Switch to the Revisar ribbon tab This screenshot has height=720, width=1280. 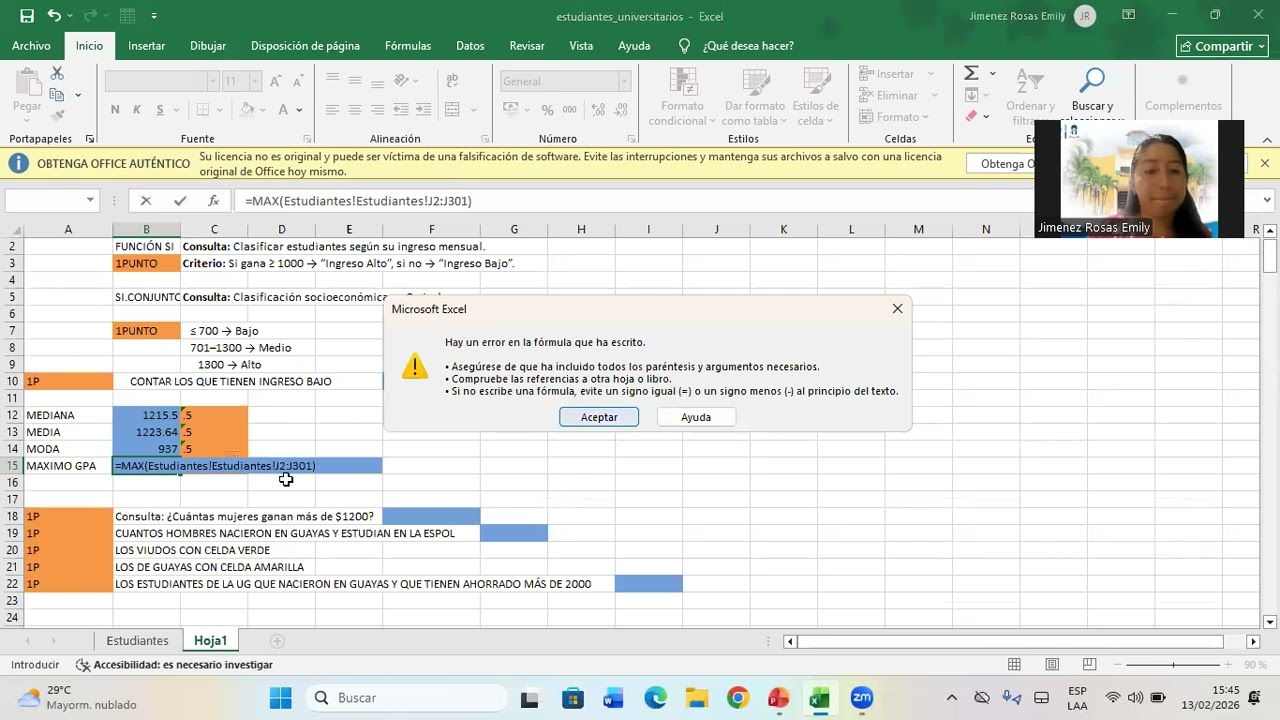(x=527, y=46)
